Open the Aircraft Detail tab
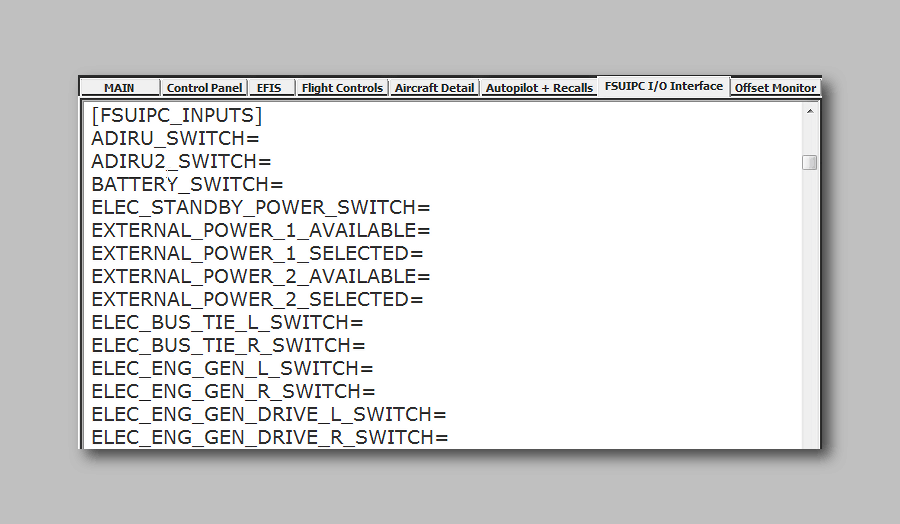900x524 pixels. (x=434, y=88)
